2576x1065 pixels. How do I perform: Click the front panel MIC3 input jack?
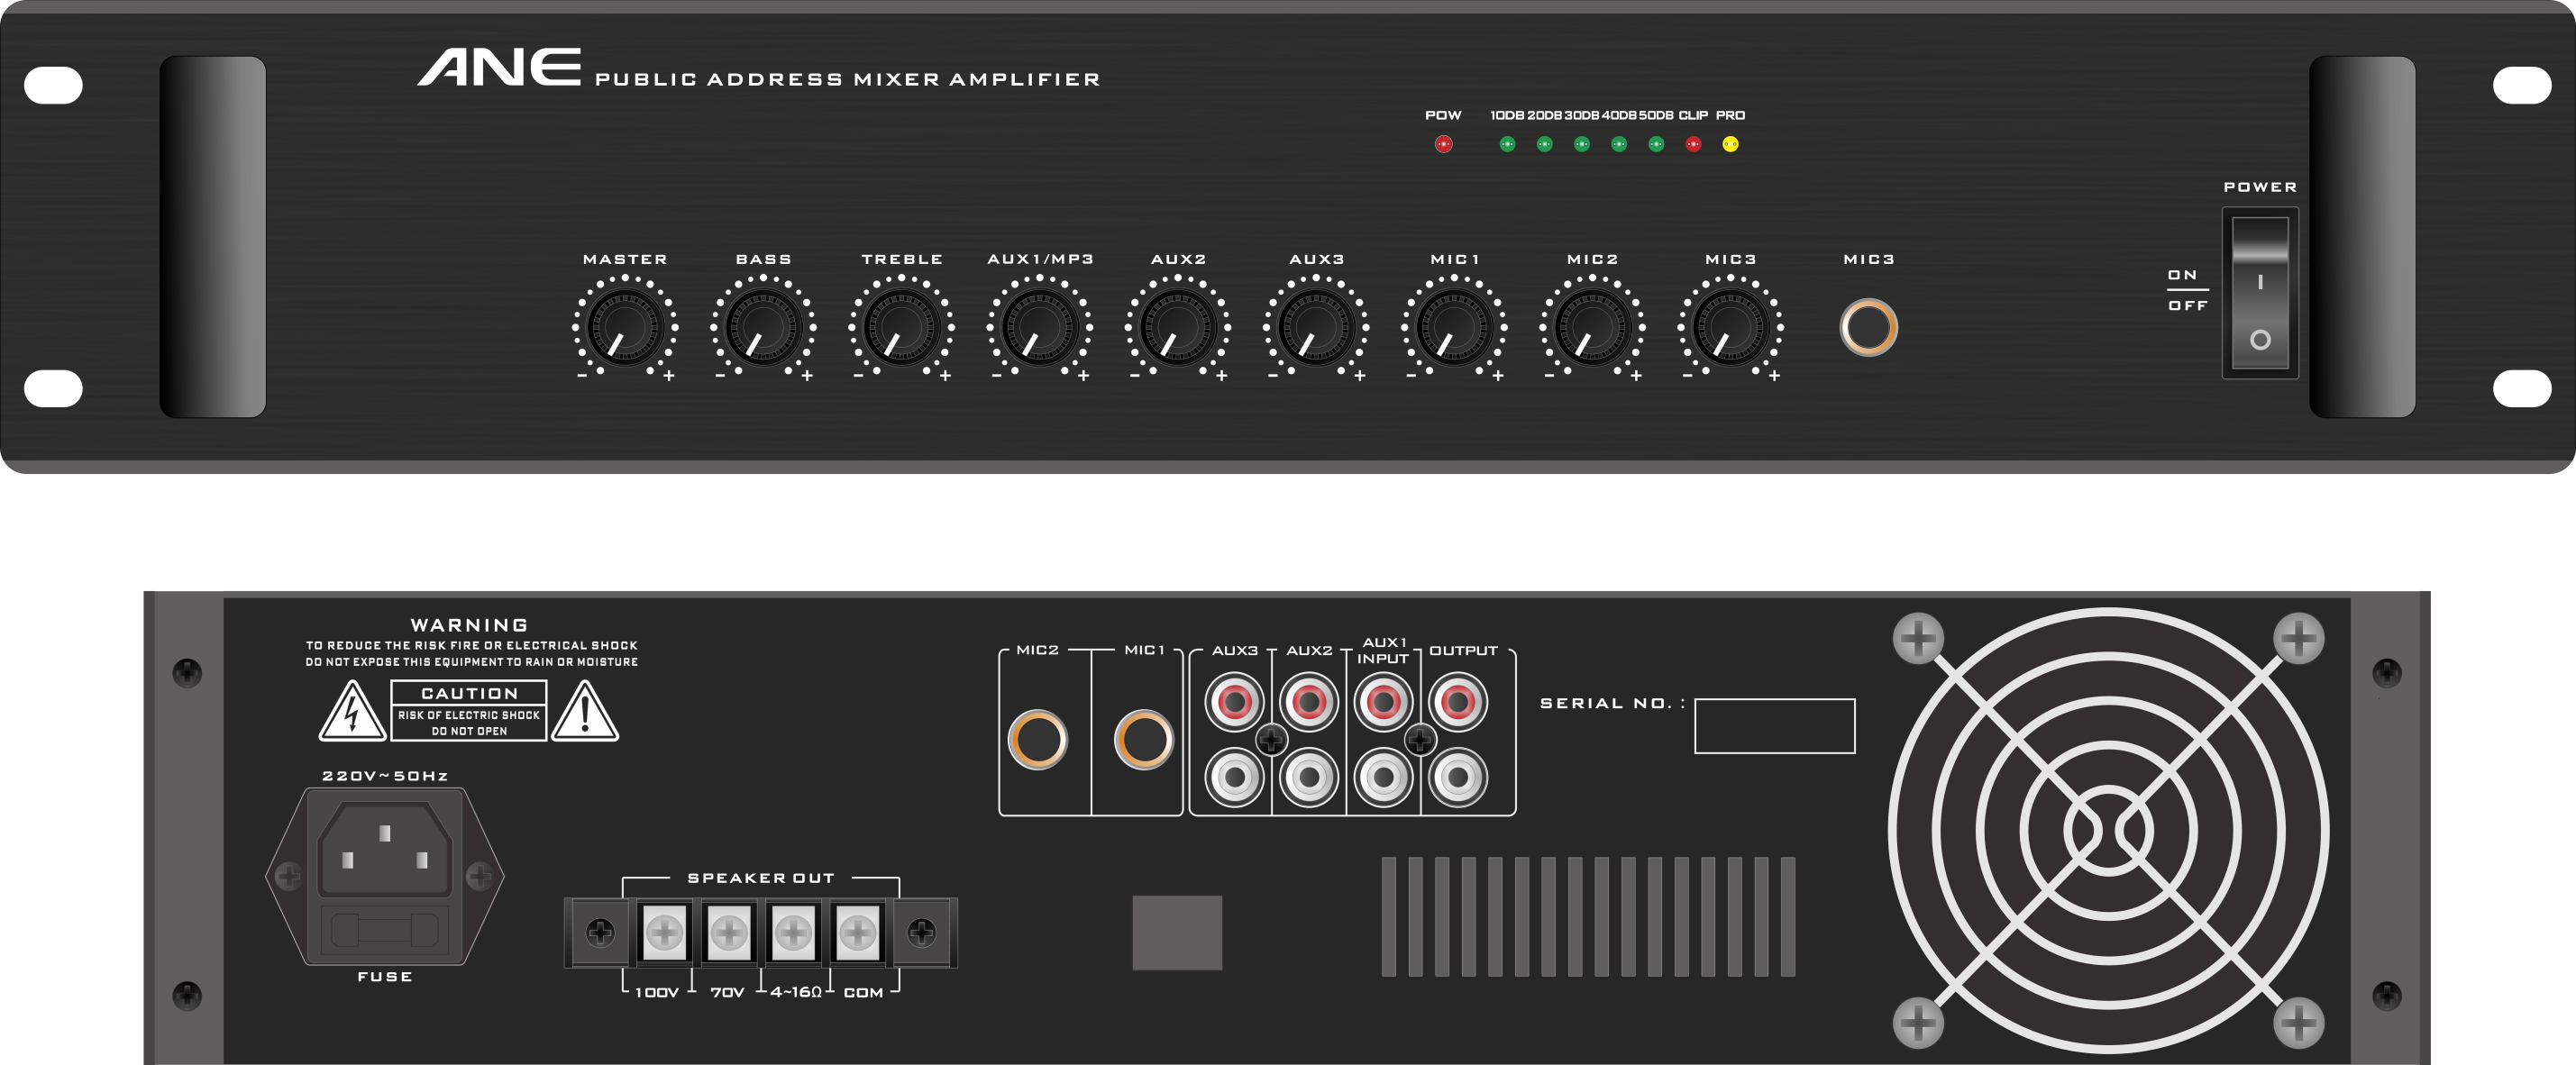[1868, 327]
